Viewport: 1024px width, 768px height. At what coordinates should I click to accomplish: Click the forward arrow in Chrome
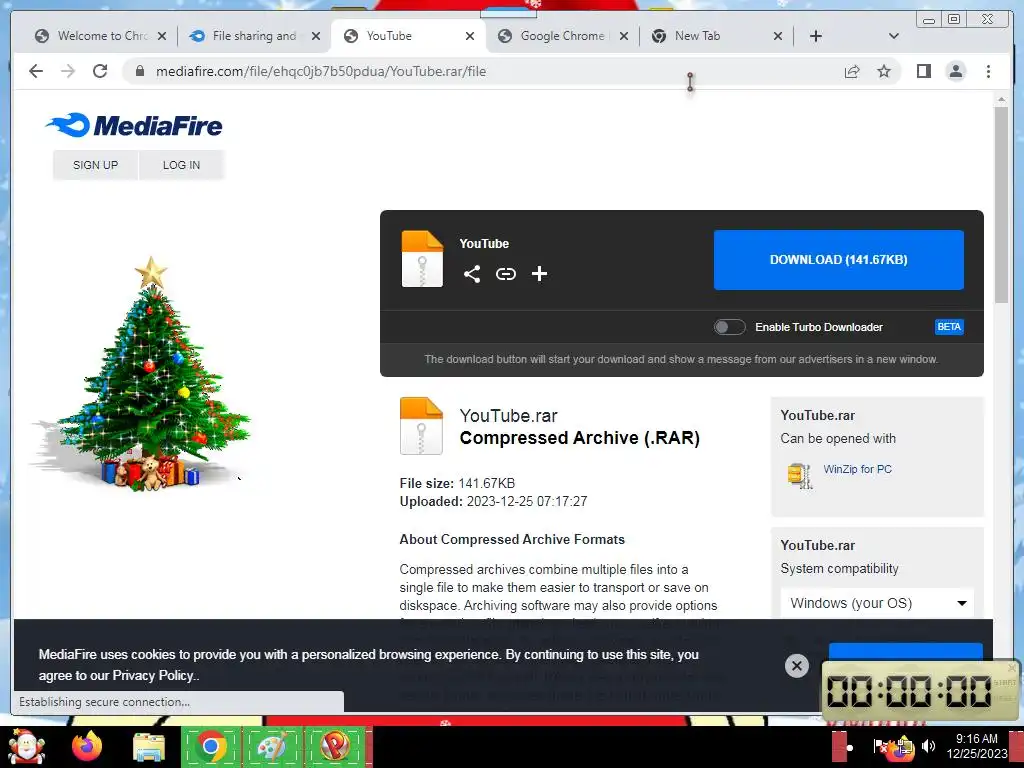coord(68,71)
